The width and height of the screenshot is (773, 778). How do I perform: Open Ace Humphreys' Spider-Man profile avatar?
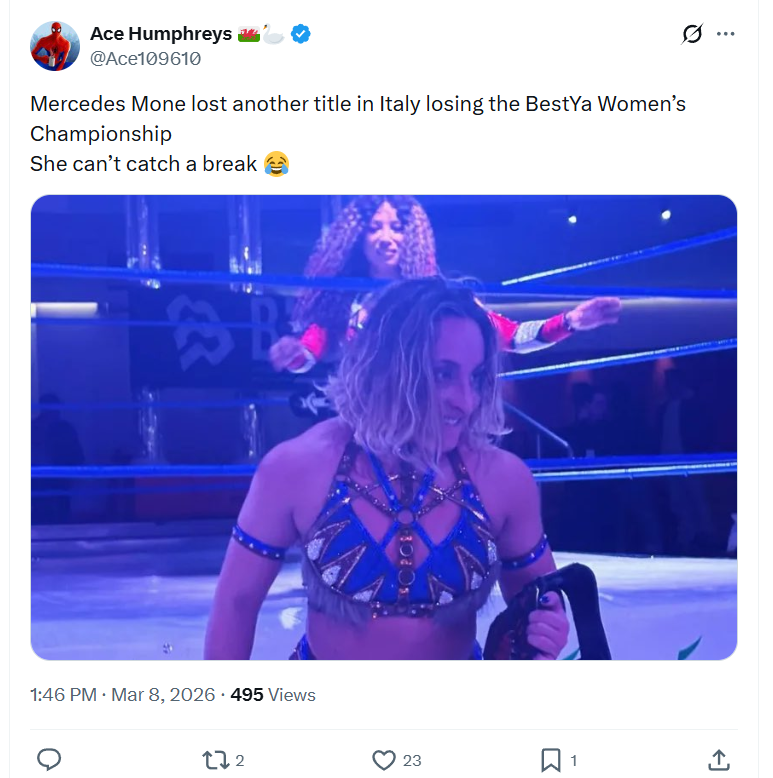(x=55, y=46)
